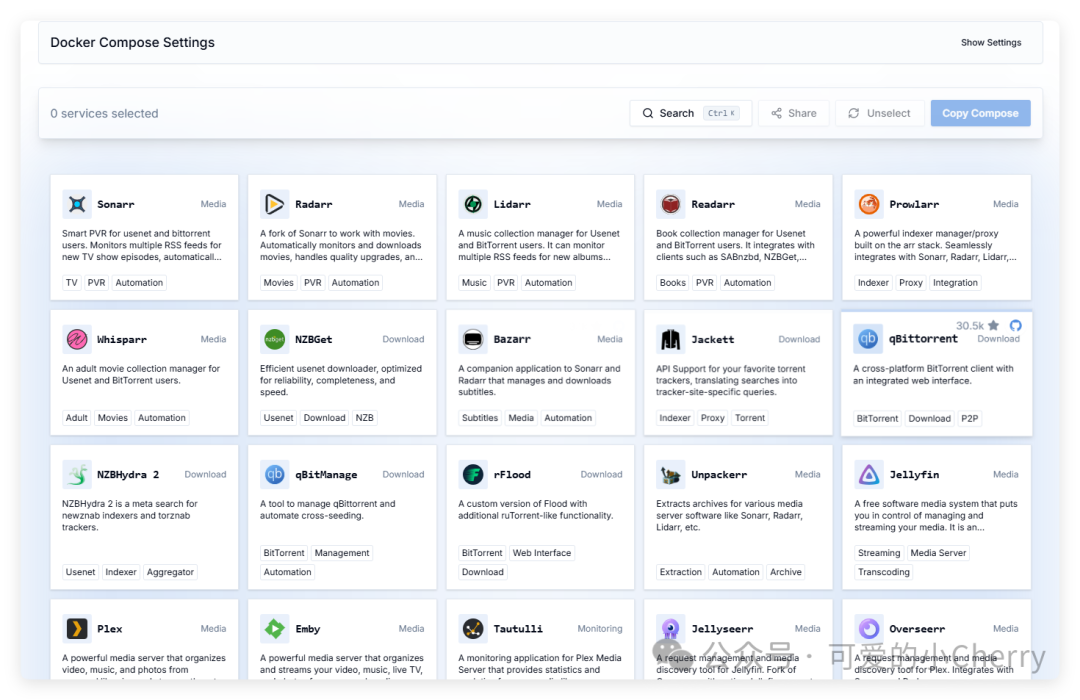Expand Show Settings for Docker Compose
This screenshot has width=1080, height=700.
[990, 43]
